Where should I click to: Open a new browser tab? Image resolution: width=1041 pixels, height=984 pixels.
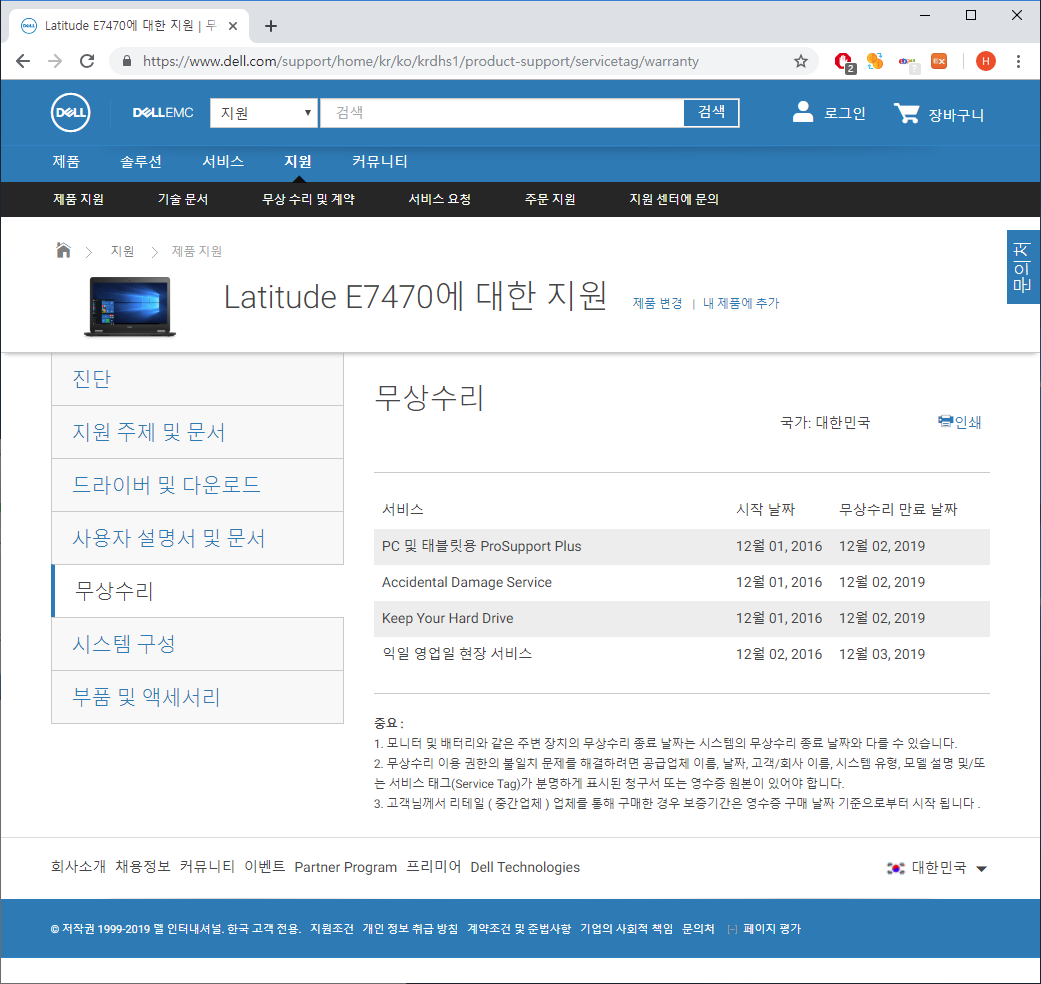pyautogui.click(x=270, y=26)
